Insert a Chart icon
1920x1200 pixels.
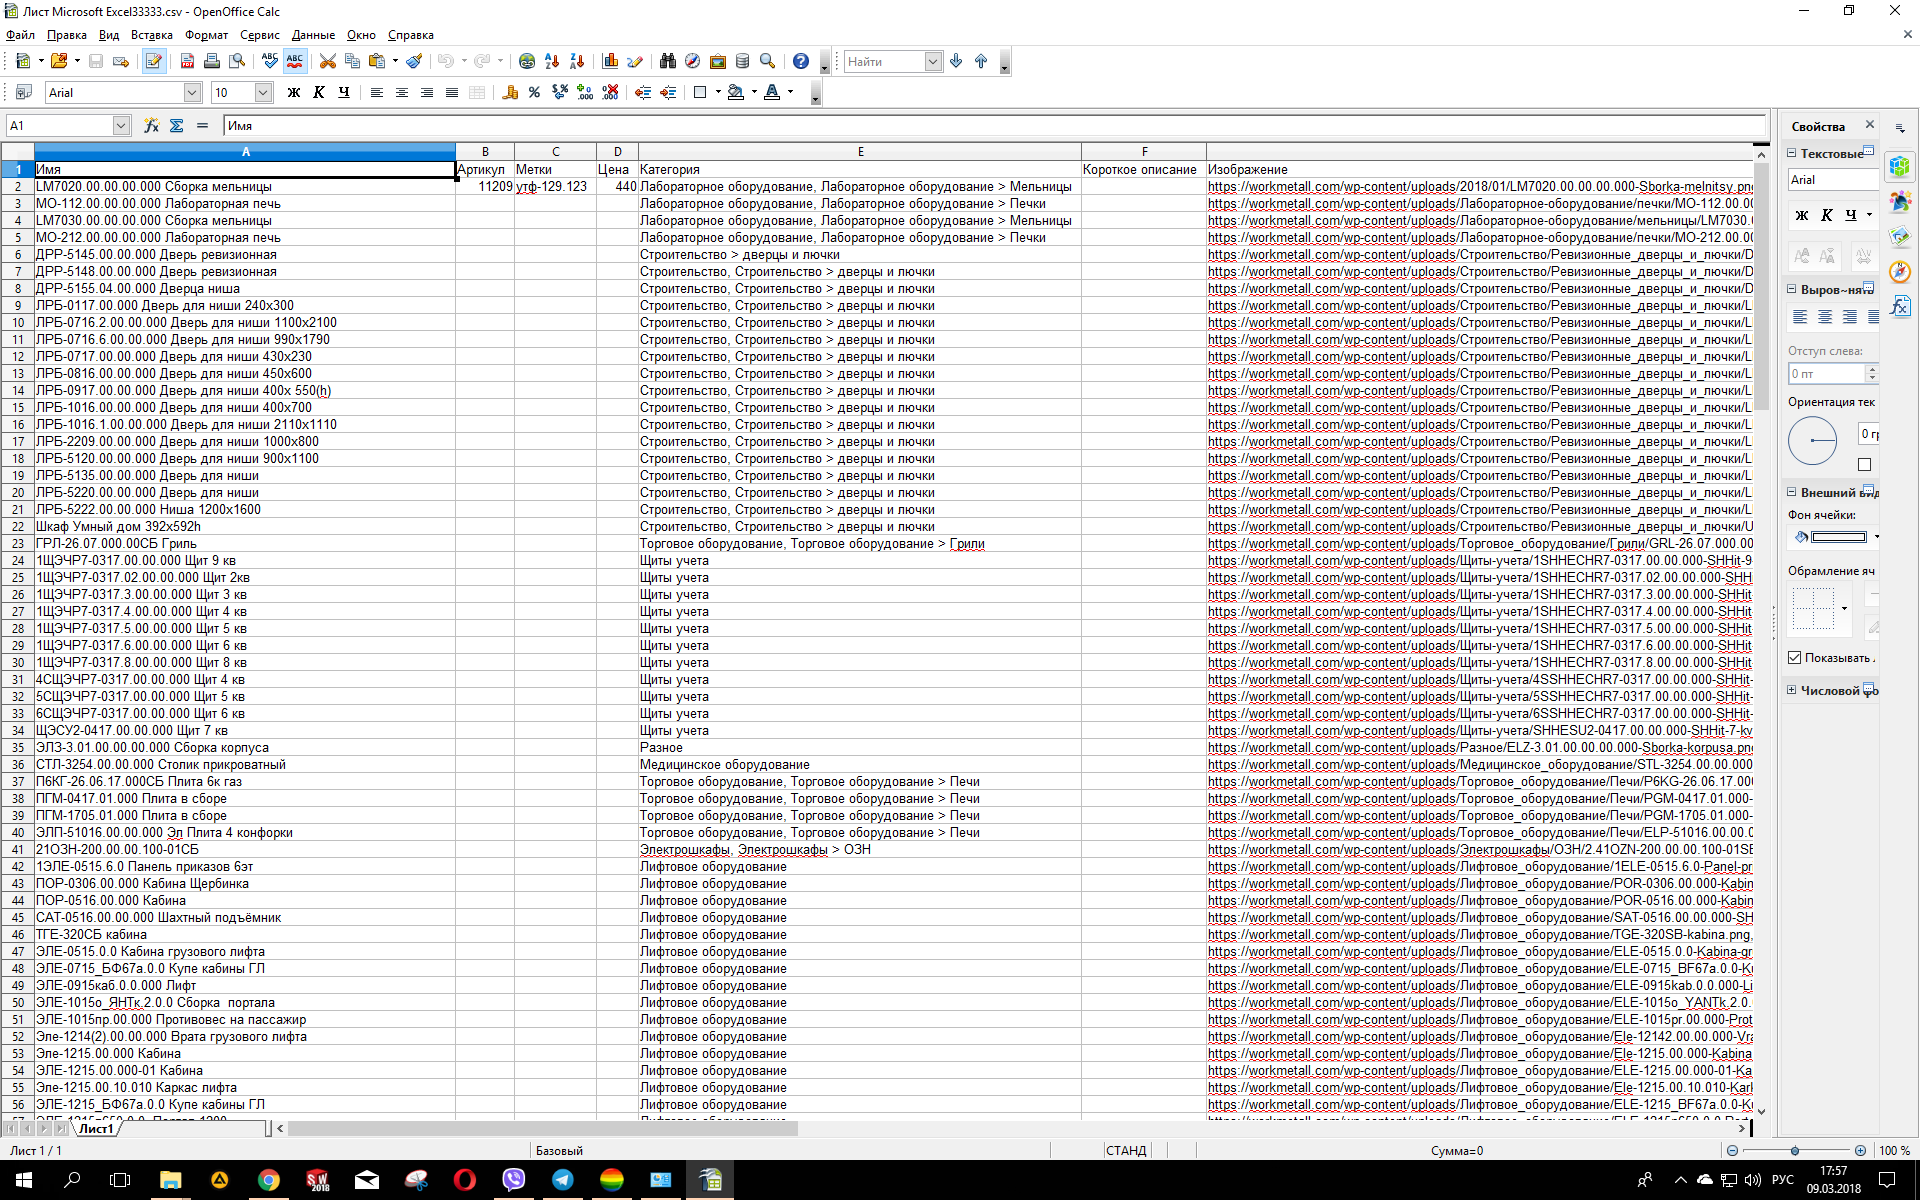click(x=610, y=62)
